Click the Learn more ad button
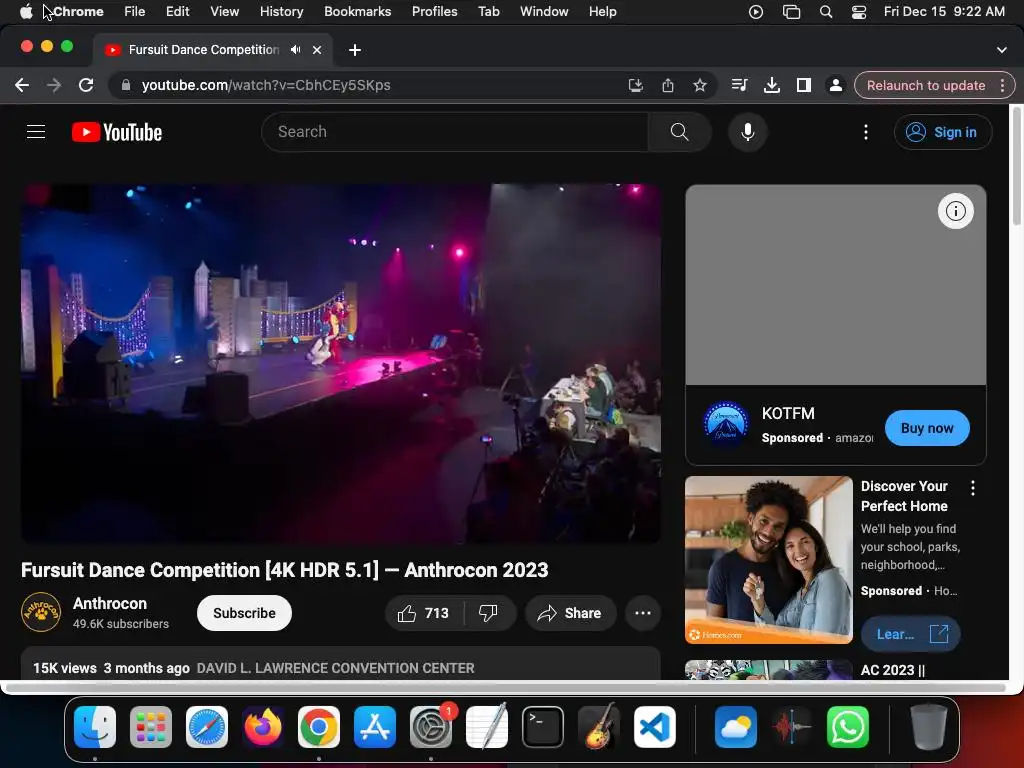 910,634
